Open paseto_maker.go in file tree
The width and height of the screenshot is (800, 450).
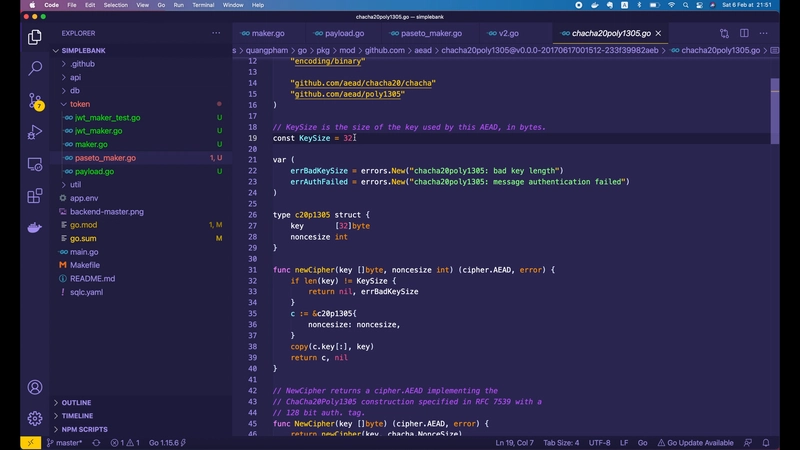click(105, 158)
